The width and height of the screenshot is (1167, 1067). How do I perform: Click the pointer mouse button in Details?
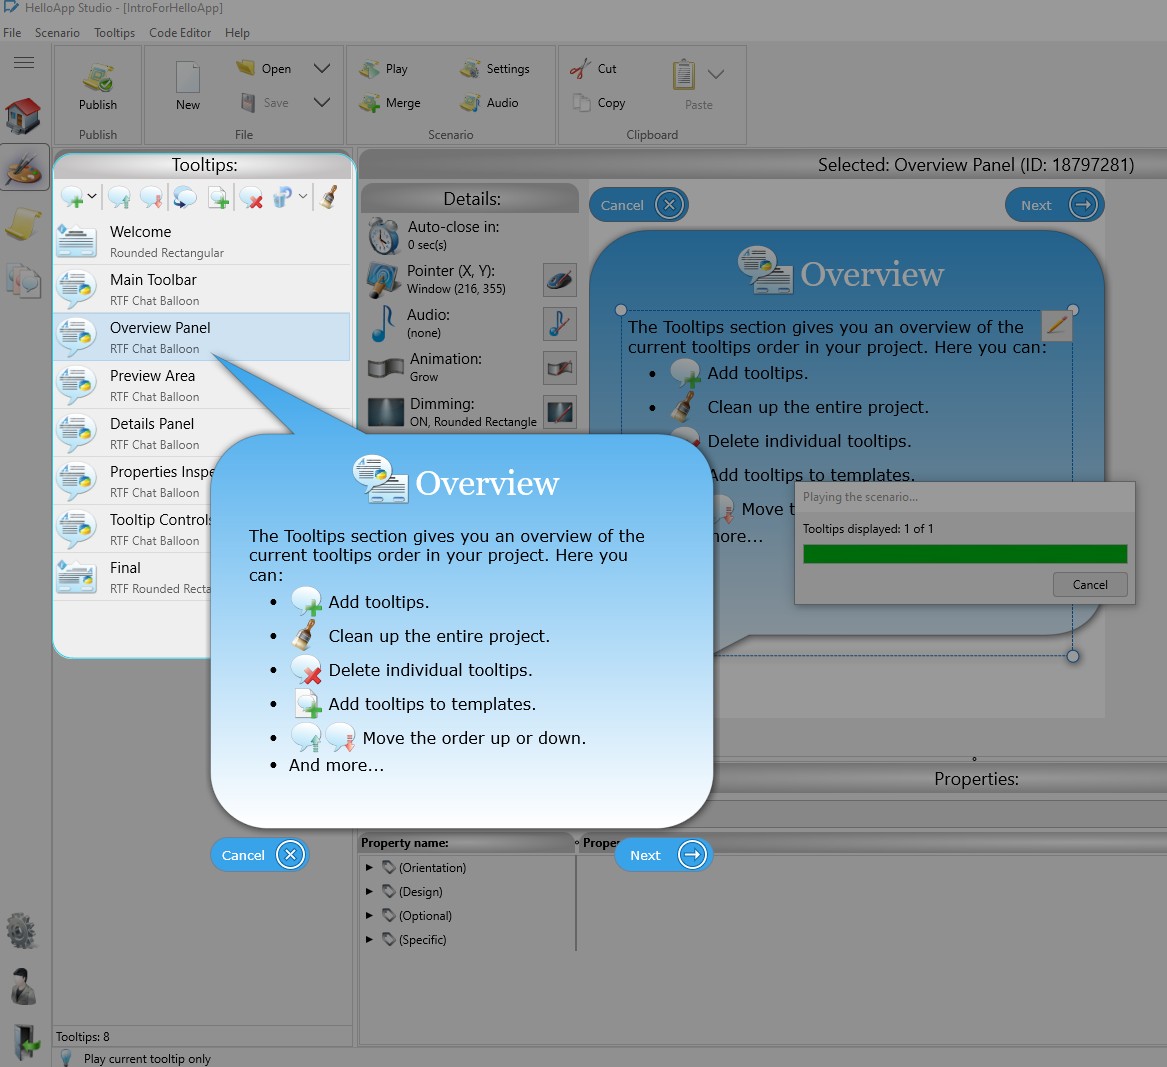click(560, 280)
